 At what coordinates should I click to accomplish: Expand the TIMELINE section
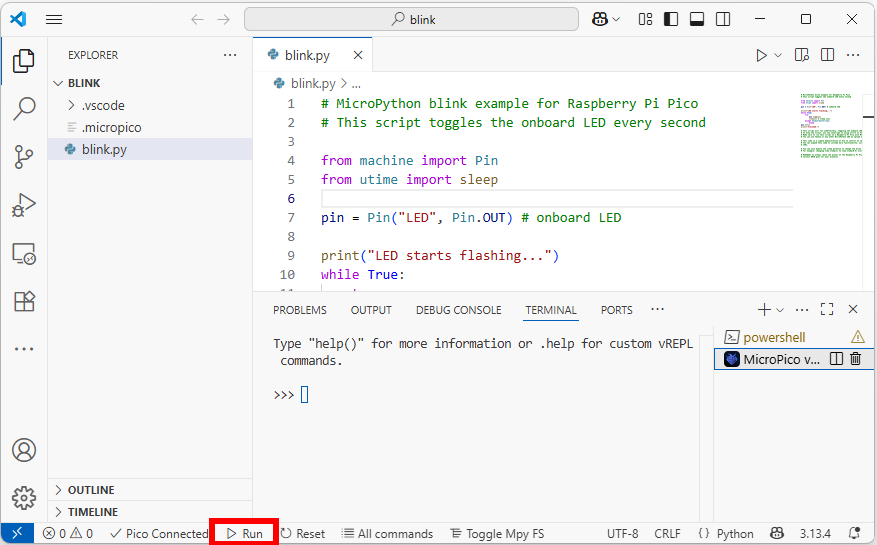click(x=150, y=511)
